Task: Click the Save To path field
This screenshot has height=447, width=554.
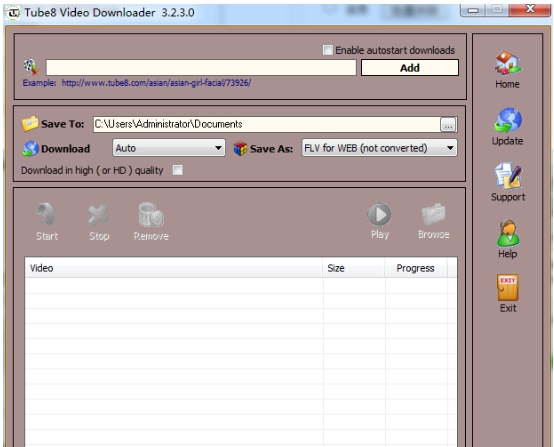Action: click(x=267, y=124)
